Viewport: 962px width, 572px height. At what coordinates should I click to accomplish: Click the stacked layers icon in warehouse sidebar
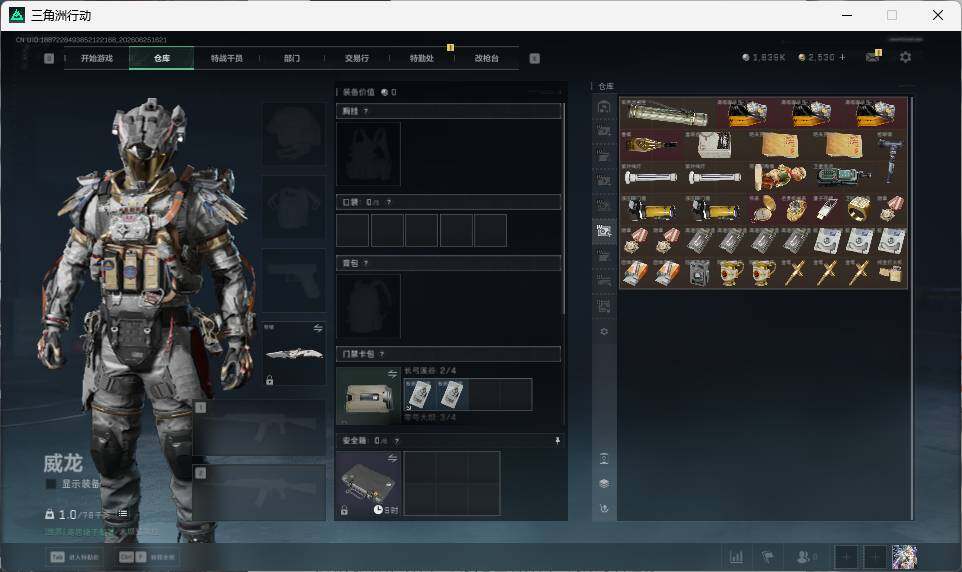pyautogui.click(x=604, y=484)
